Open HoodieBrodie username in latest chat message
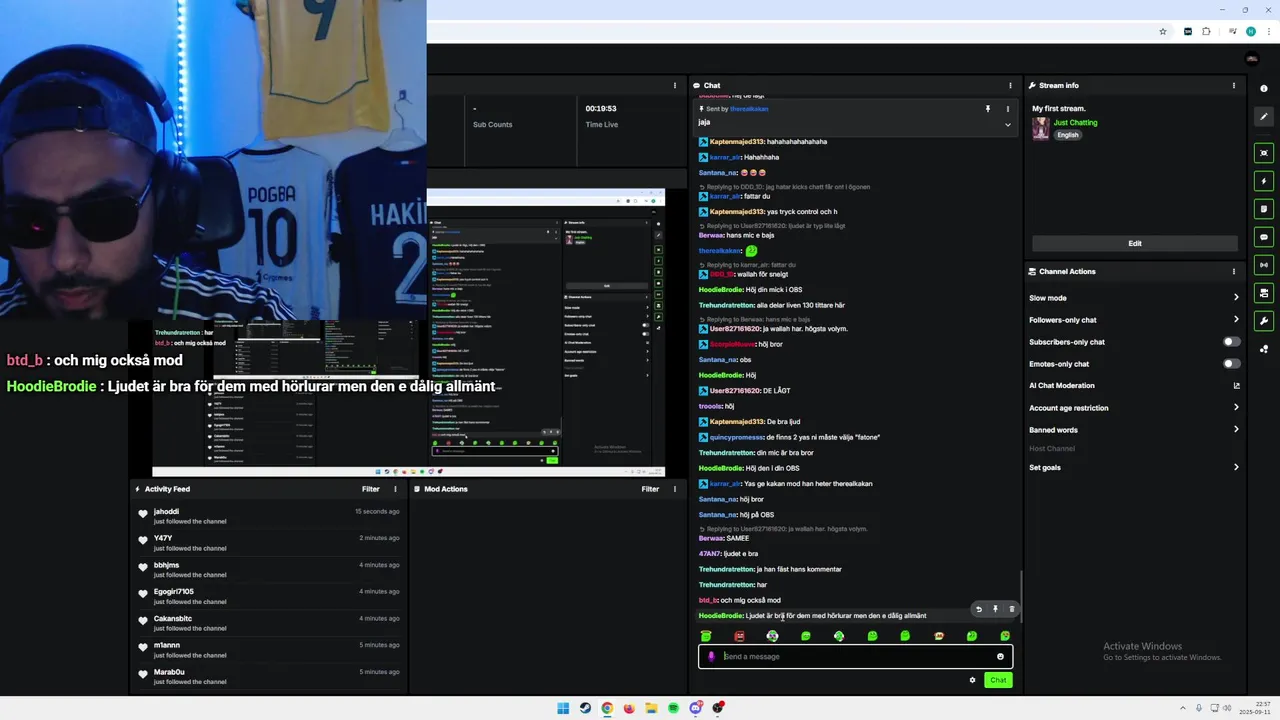This screenshot has height=720, width=1280. pos(721,616)
